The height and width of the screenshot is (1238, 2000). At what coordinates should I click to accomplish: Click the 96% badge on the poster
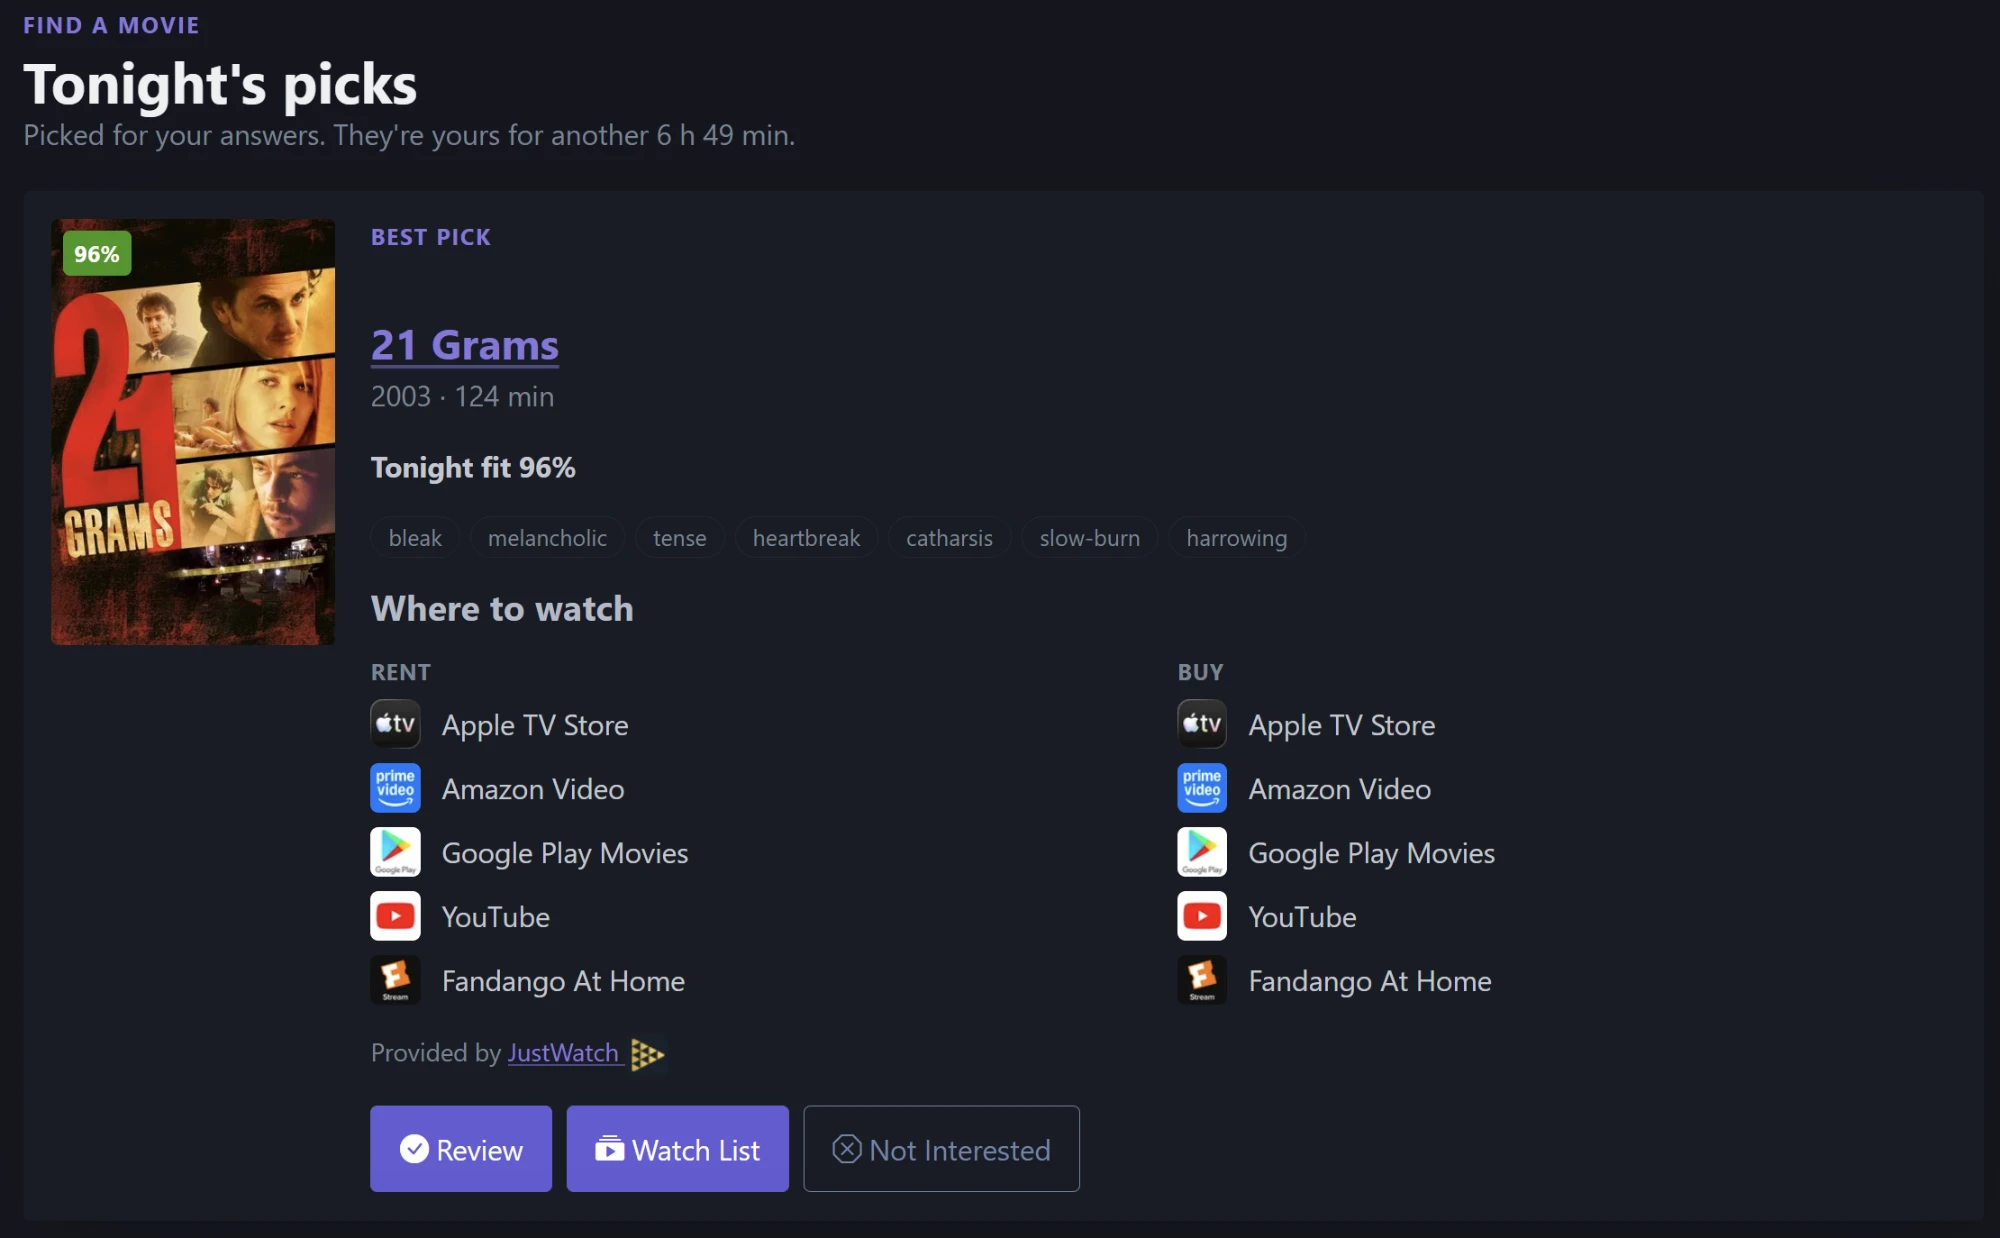pyautogui.click(x=97, y=254)
